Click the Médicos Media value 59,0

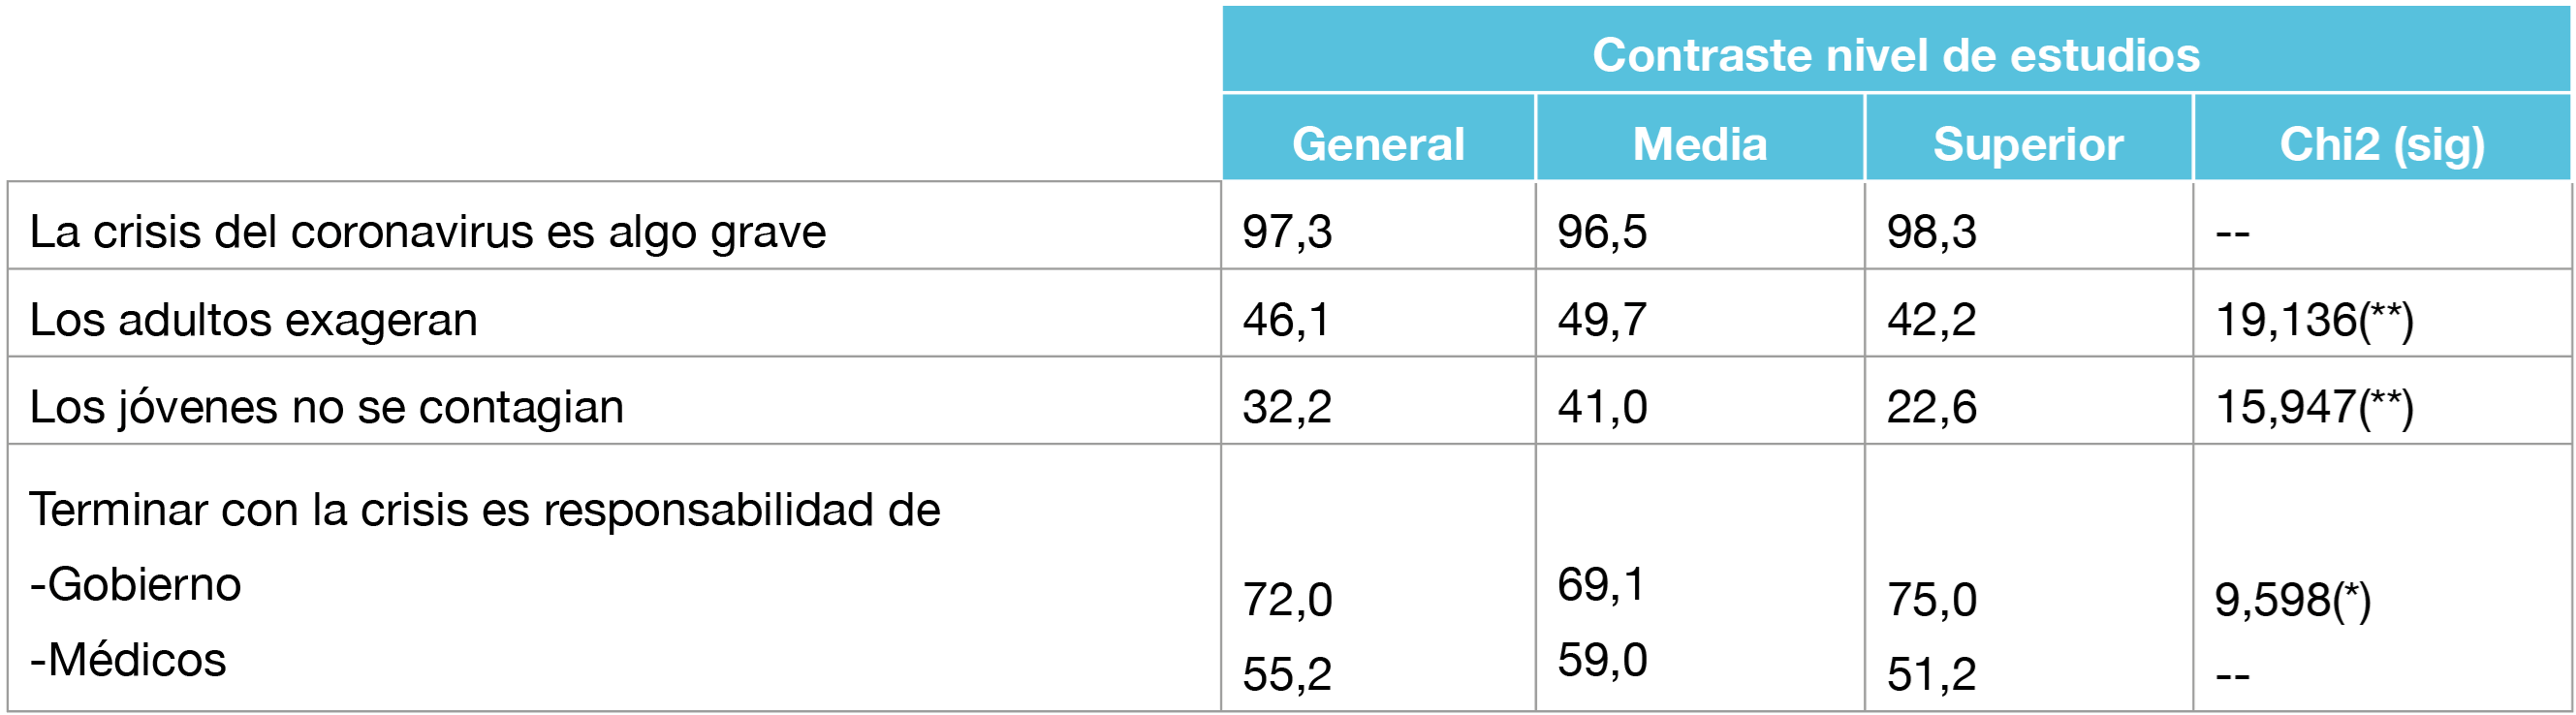1602,660
